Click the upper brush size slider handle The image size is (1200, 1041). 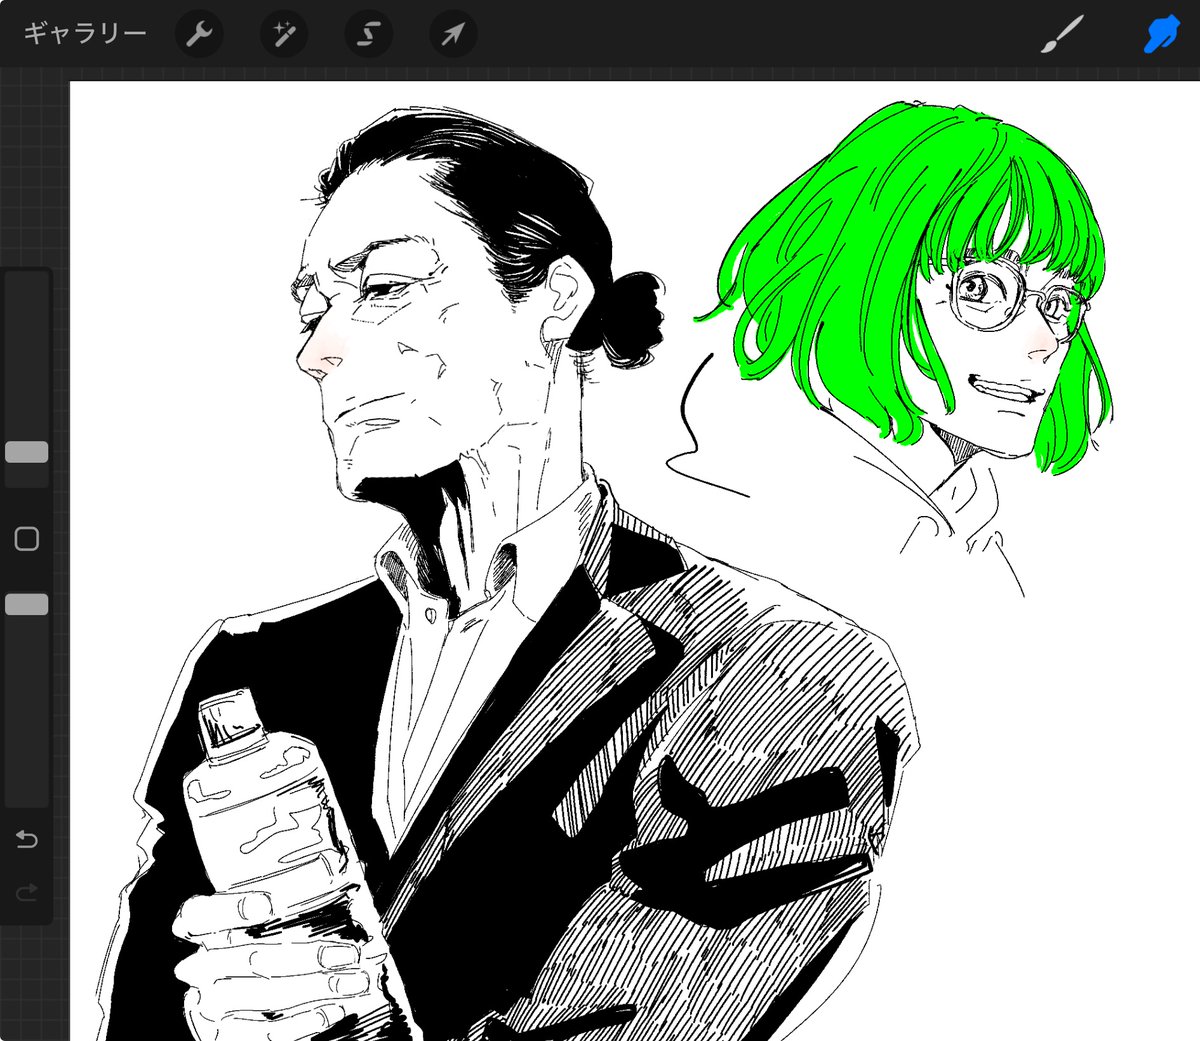[x=27, y=452]
